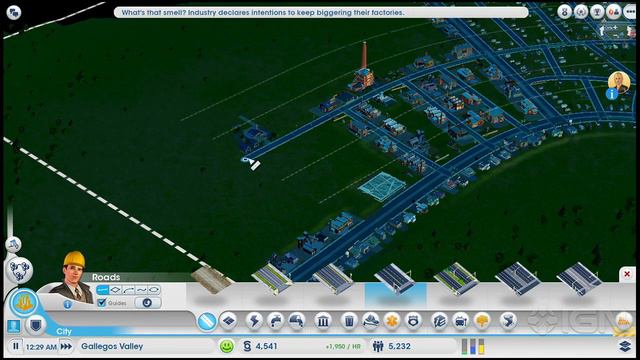Open the region view hearts icon
The width and height of the screenshot is (640, 360).
pyautogui.click(x=19, y=270)
